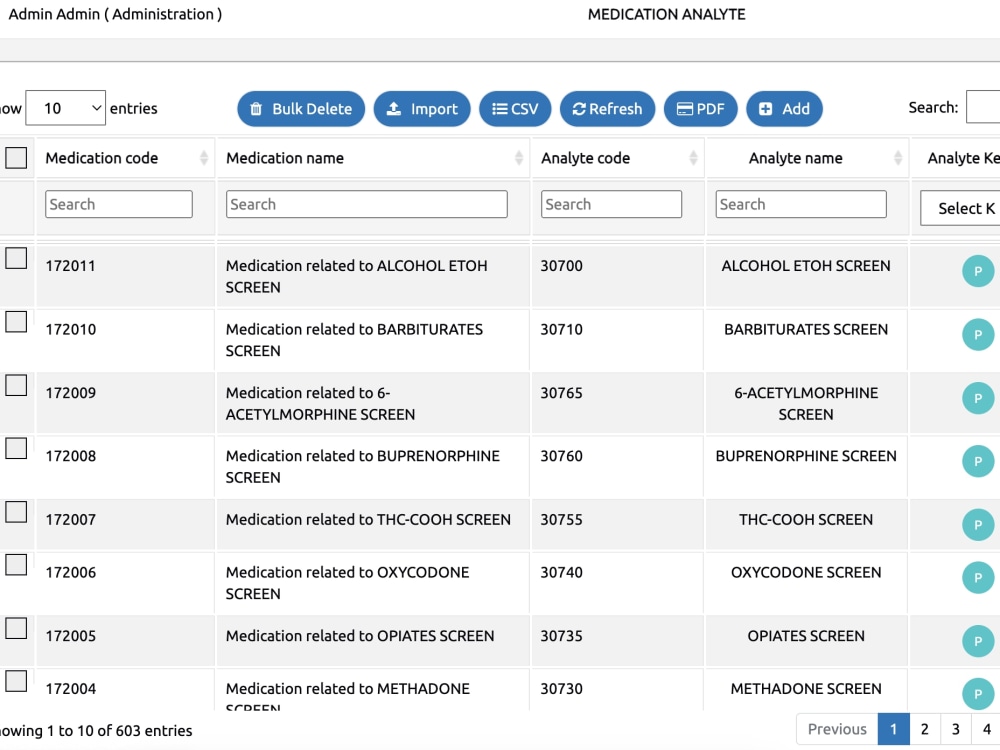1000x750 pixels.
Task: Check the row for medication 172011
Action: [16, 258]
